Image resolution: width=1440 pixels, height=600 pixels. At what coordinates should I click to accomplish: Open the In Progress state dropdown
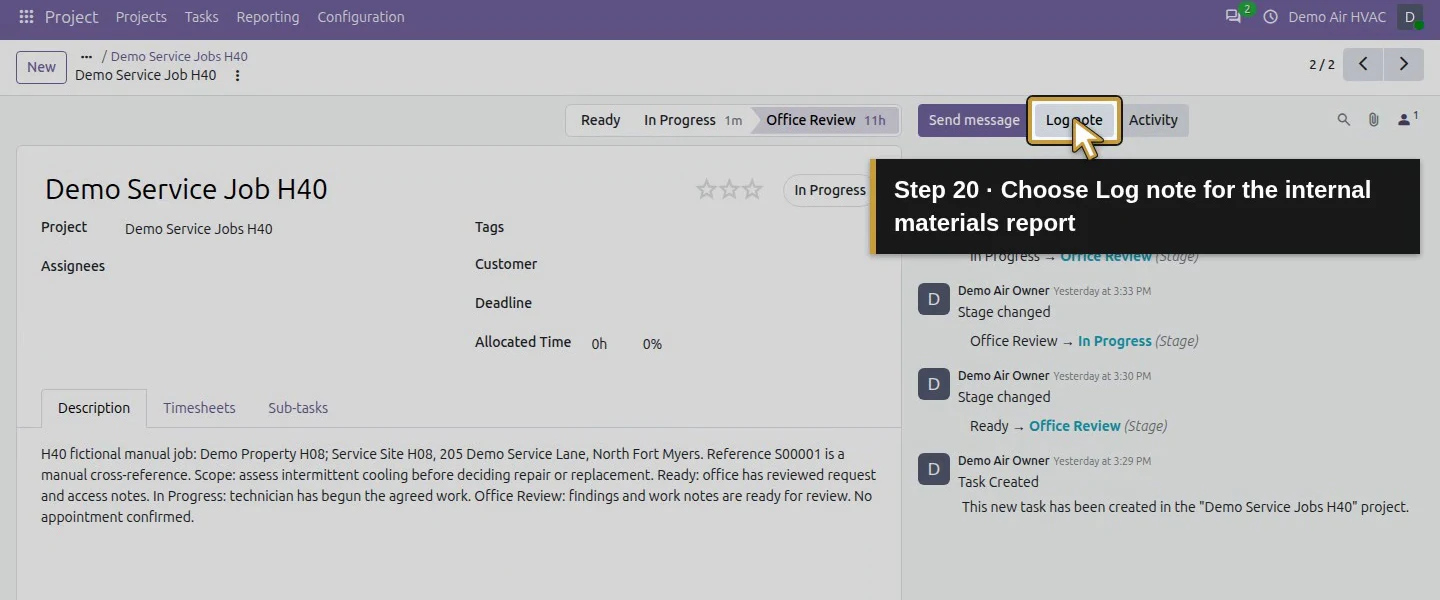(x=829, y=190)
